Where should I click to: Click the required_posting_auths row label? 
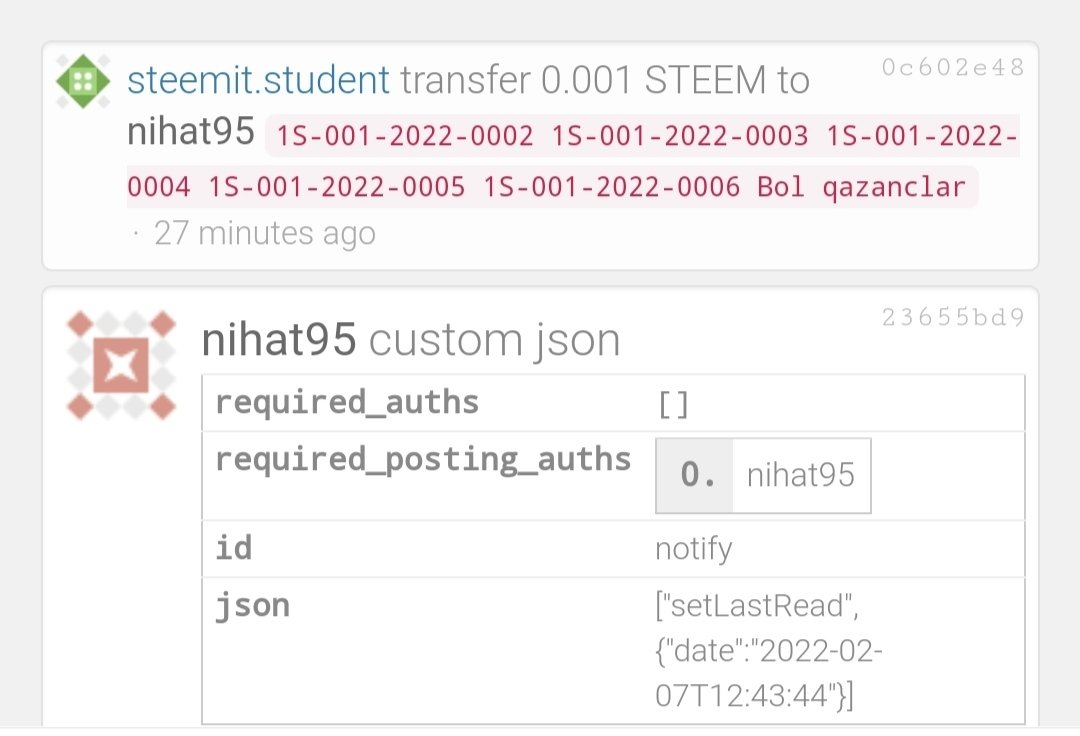pos(423,460)
